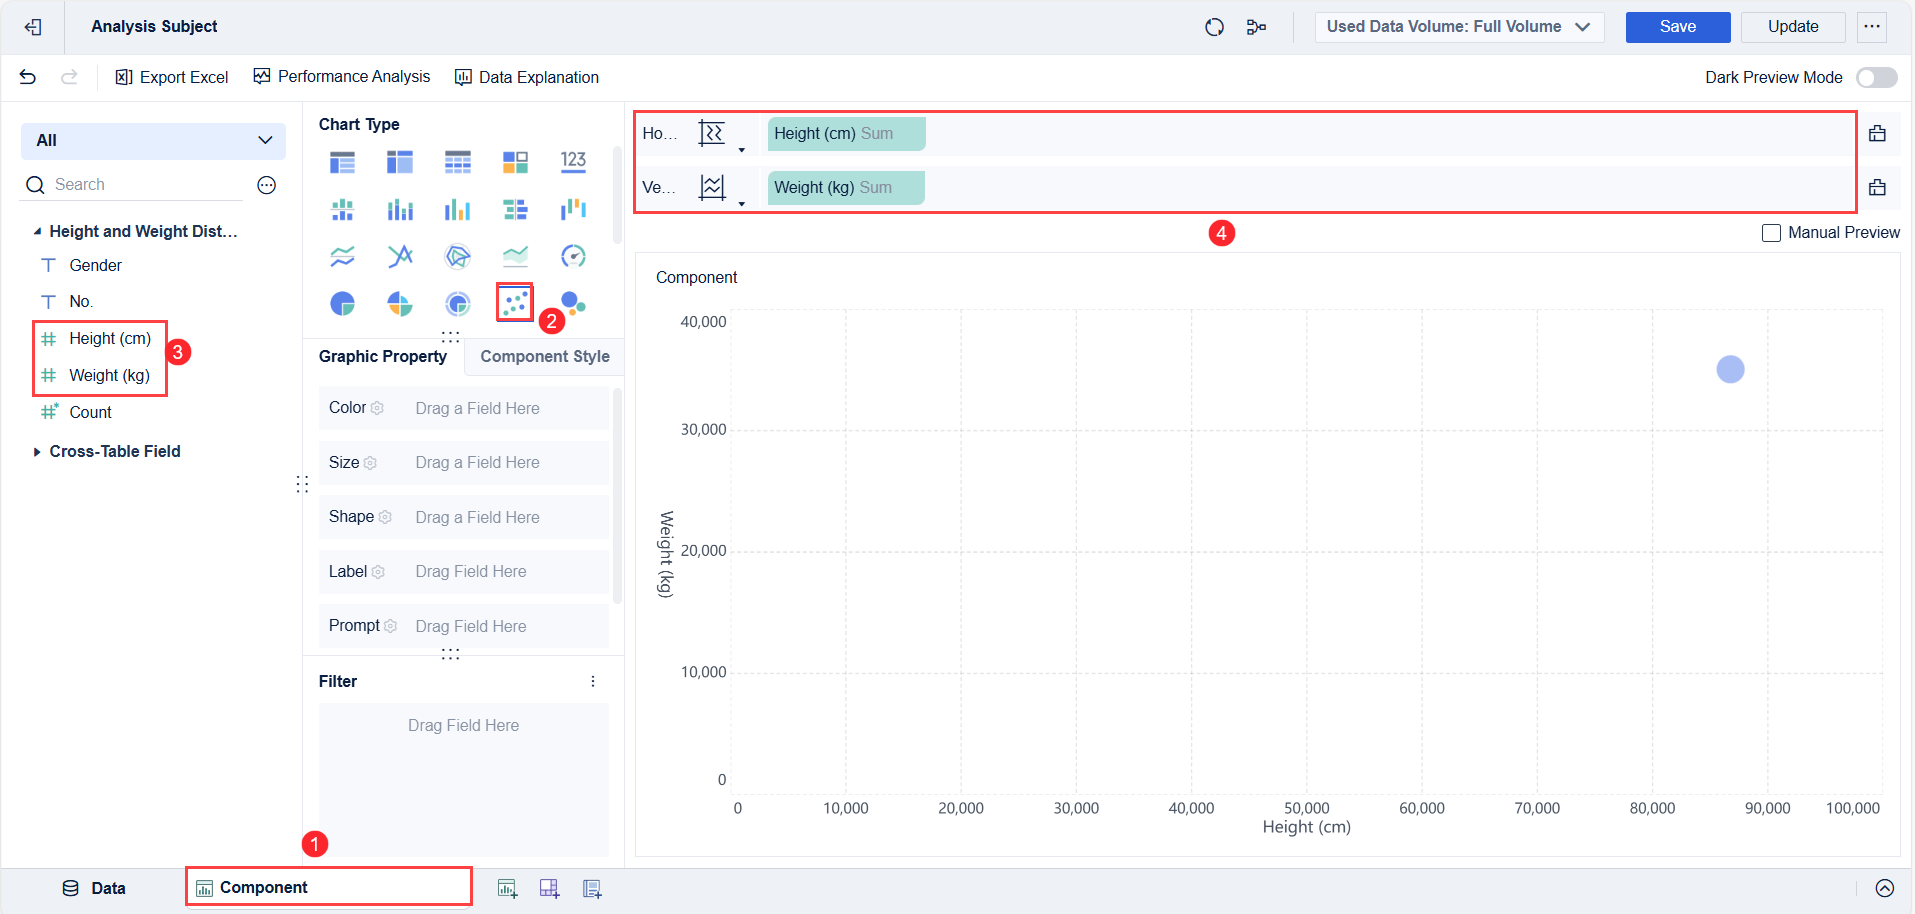Screen dimensions: 1915x914
Task: Select the Weight (kg) field in list
Action: [109, 376]
